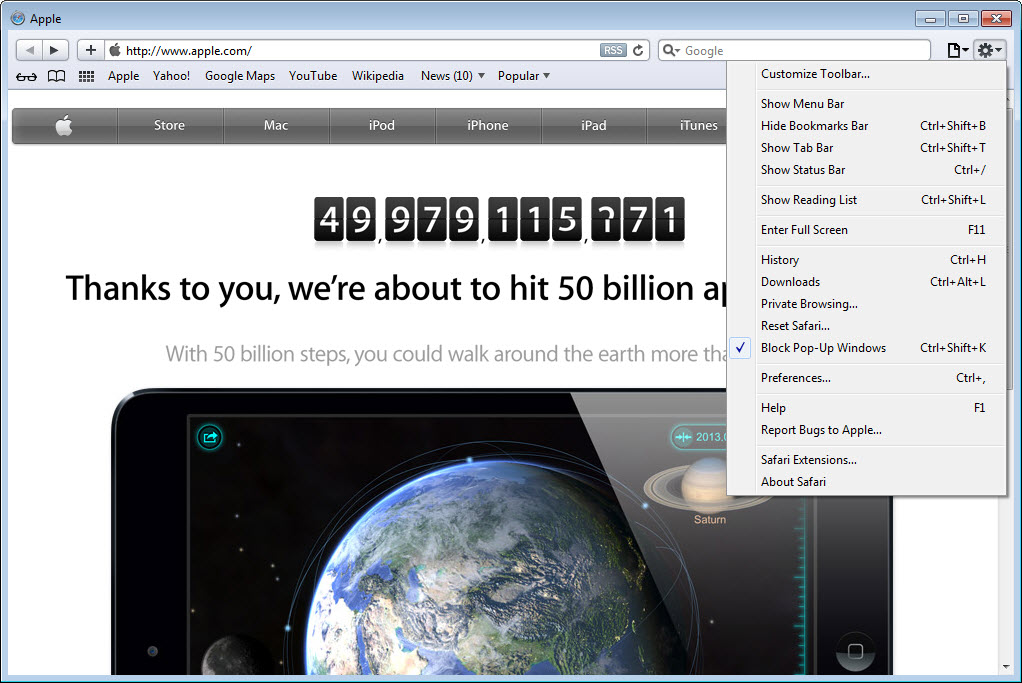Open Safari Extensions... menu item
Screen dimensions: 1022x683
point(866,460)
